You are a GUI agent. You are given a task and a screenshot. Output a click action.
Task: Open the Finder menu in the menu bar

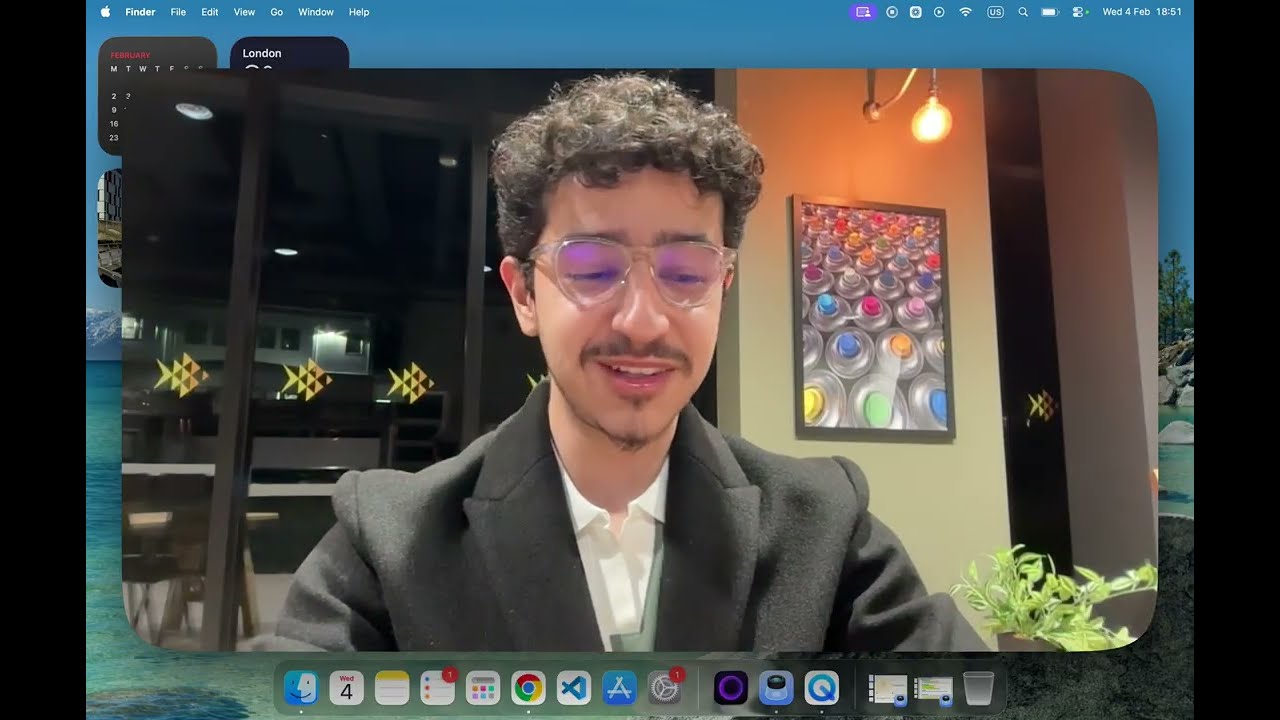click(140, 12)
